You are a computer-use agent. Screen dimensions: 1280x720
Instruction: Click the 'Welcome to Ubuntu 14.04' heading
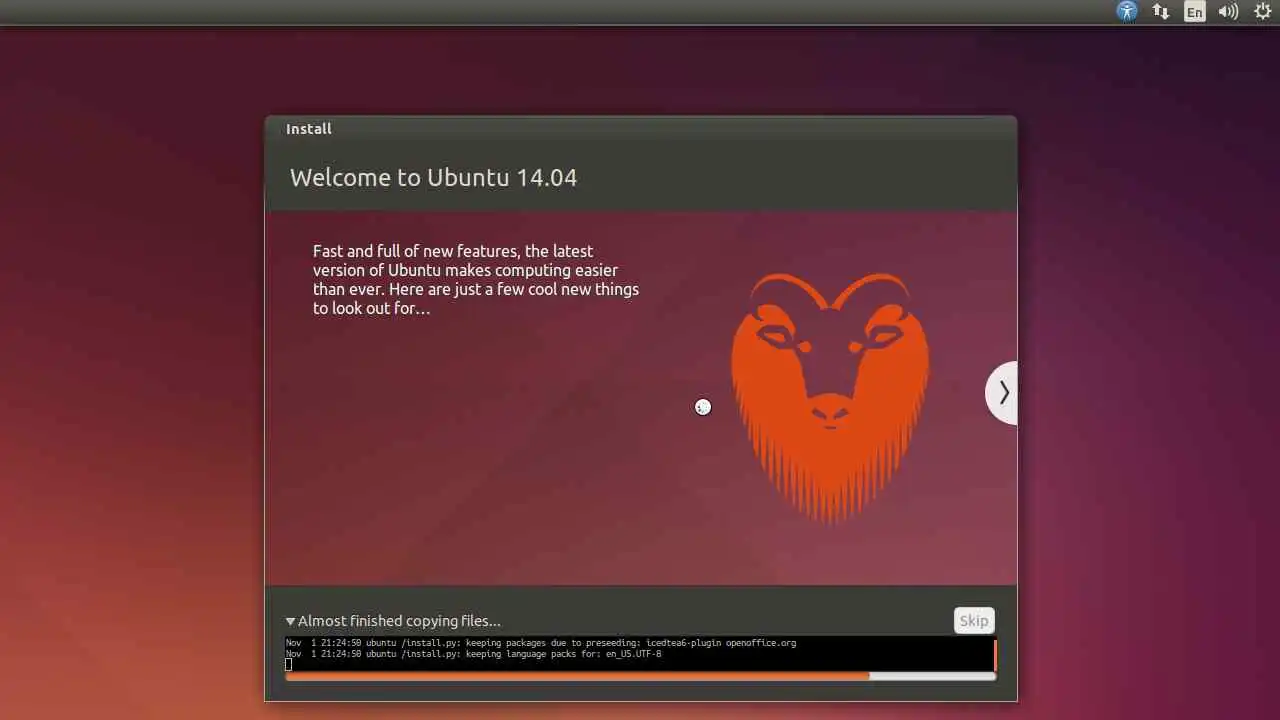[433, 177]
